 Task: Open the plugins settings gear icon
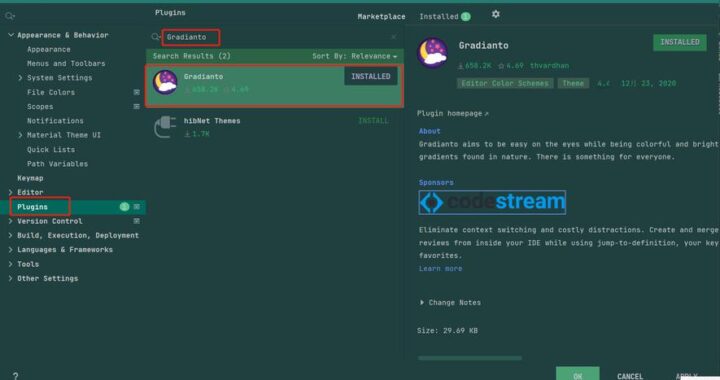[495, 14]
